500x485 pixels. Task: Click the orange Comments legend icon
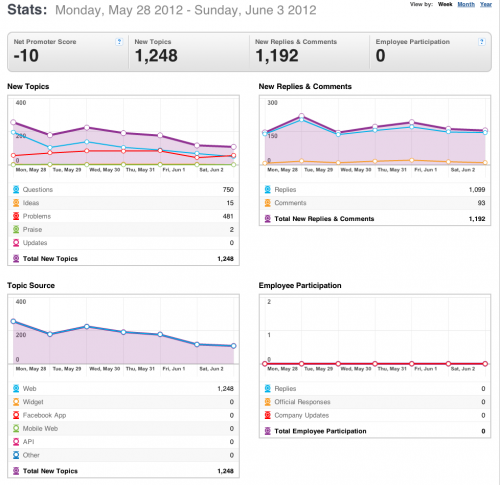click(x=268, y=203)
